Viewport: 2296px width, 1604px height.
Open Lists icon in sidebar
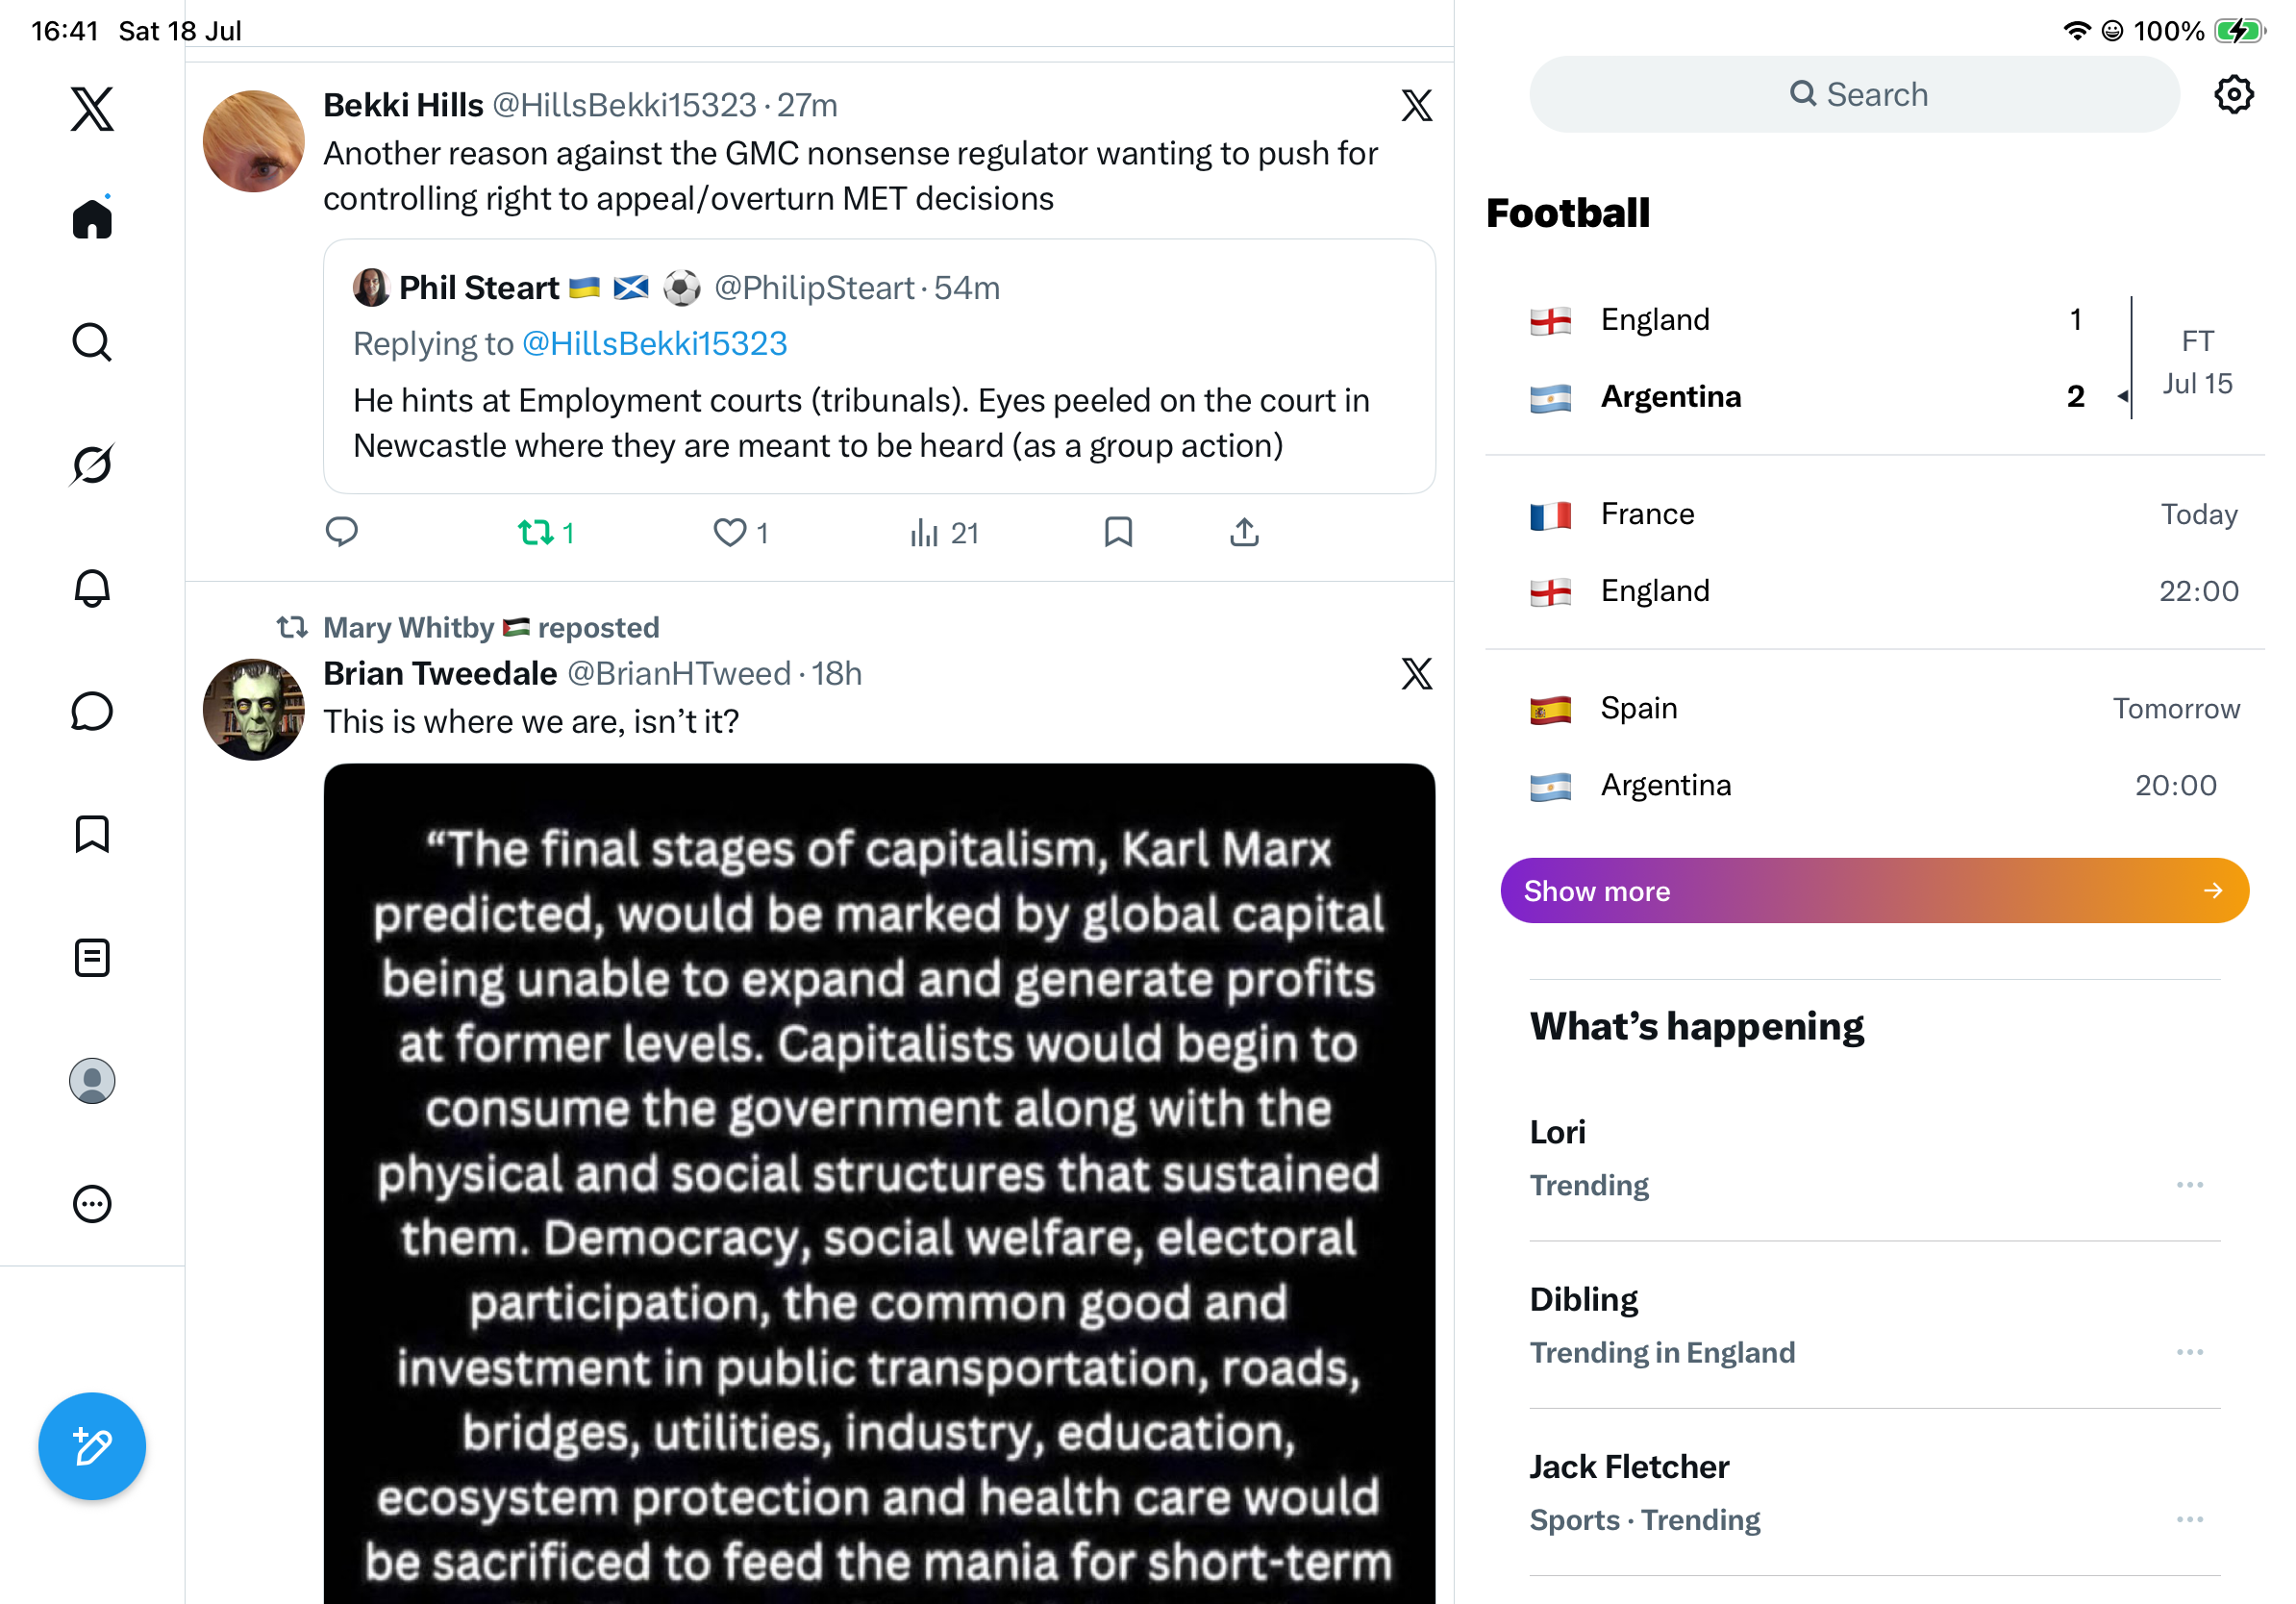(x=92, y=958)
